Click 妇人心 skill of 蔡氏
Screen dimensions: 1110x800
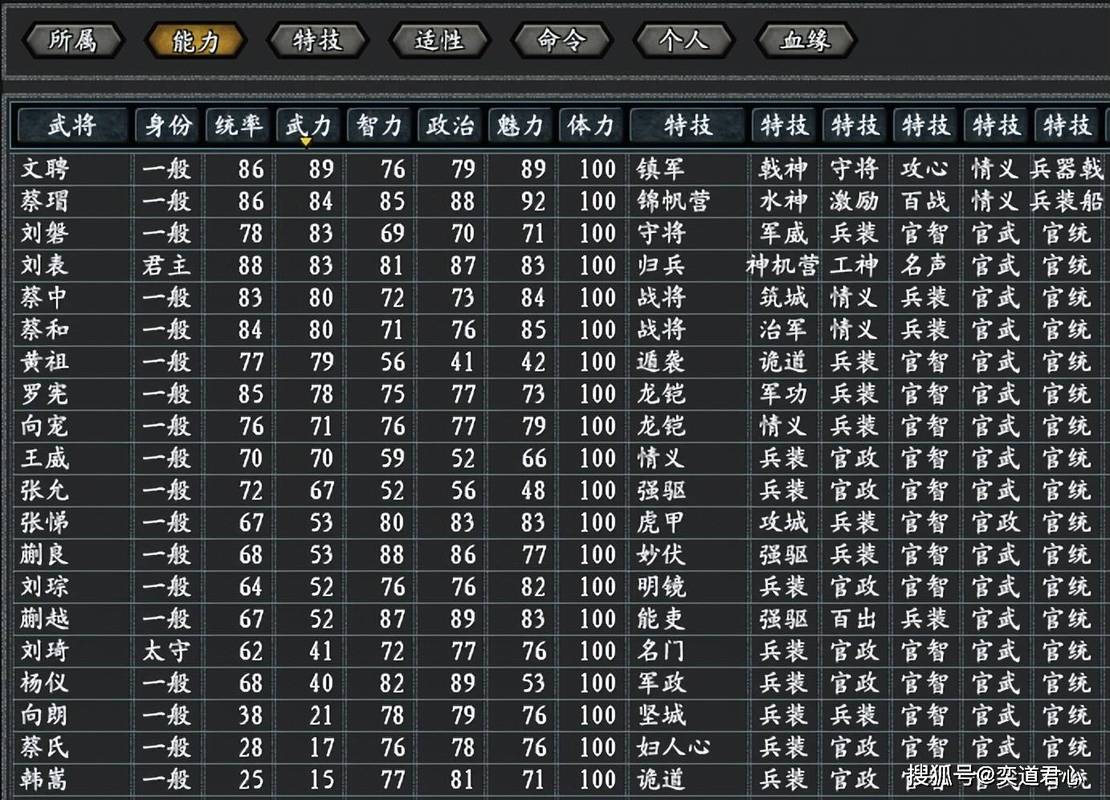point(673,747)
